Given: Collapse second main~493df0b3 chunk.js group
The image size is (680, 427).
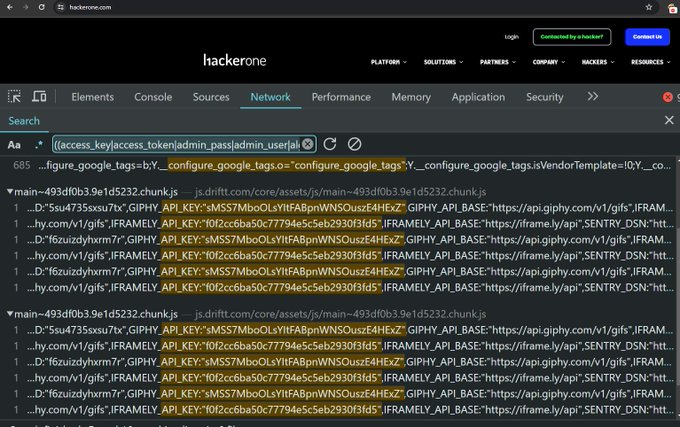Looking at the screenshot, I should 10,313.
